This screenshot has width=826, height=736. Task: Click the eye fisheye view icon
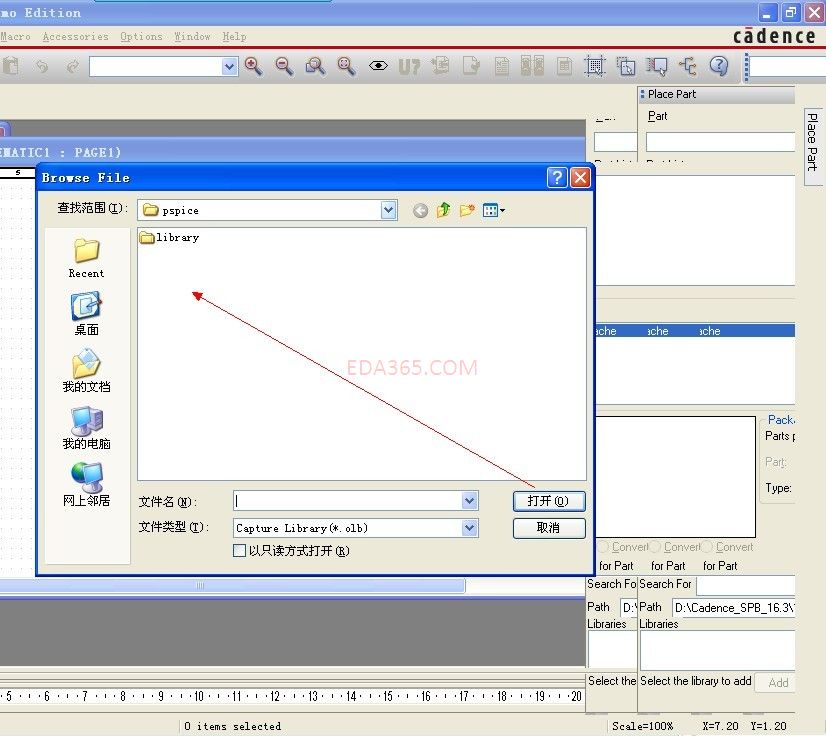point(378,66)
